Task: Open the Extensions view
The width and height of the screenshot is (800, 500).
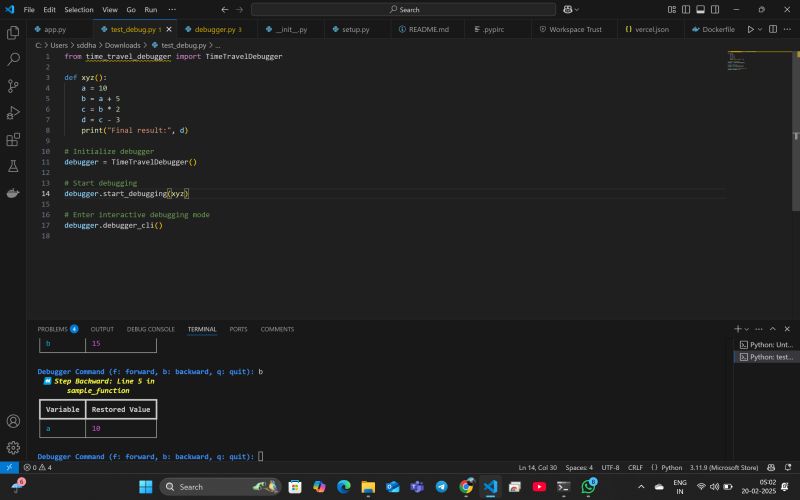Action: click(x=13, y=140)
